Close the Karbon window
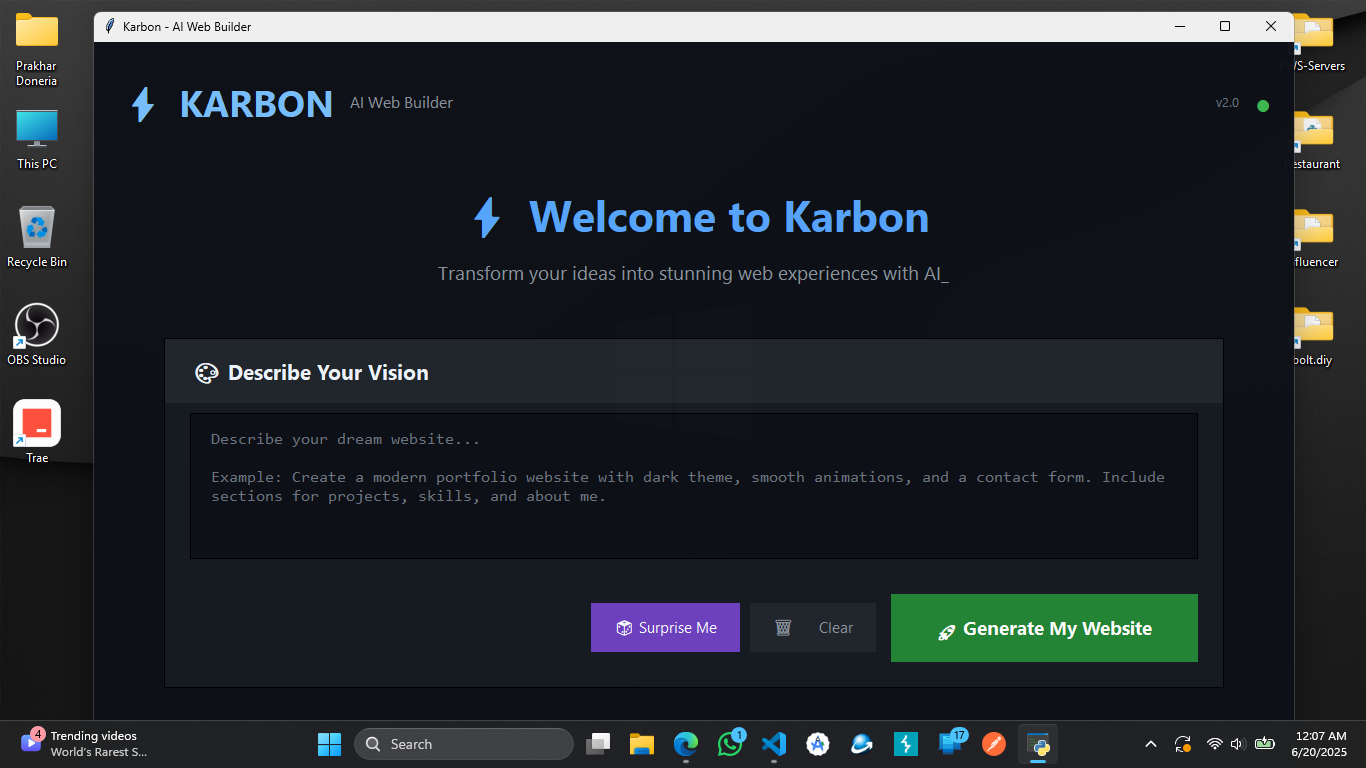 1271,27
